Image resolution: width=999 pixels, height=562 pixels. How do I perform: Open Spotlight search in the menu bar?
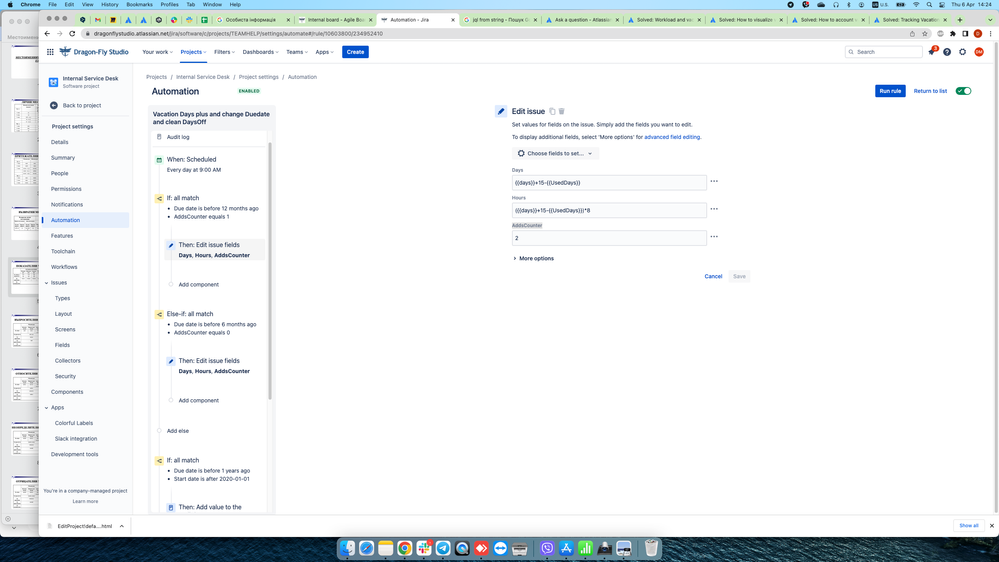[x=929, y=4]
